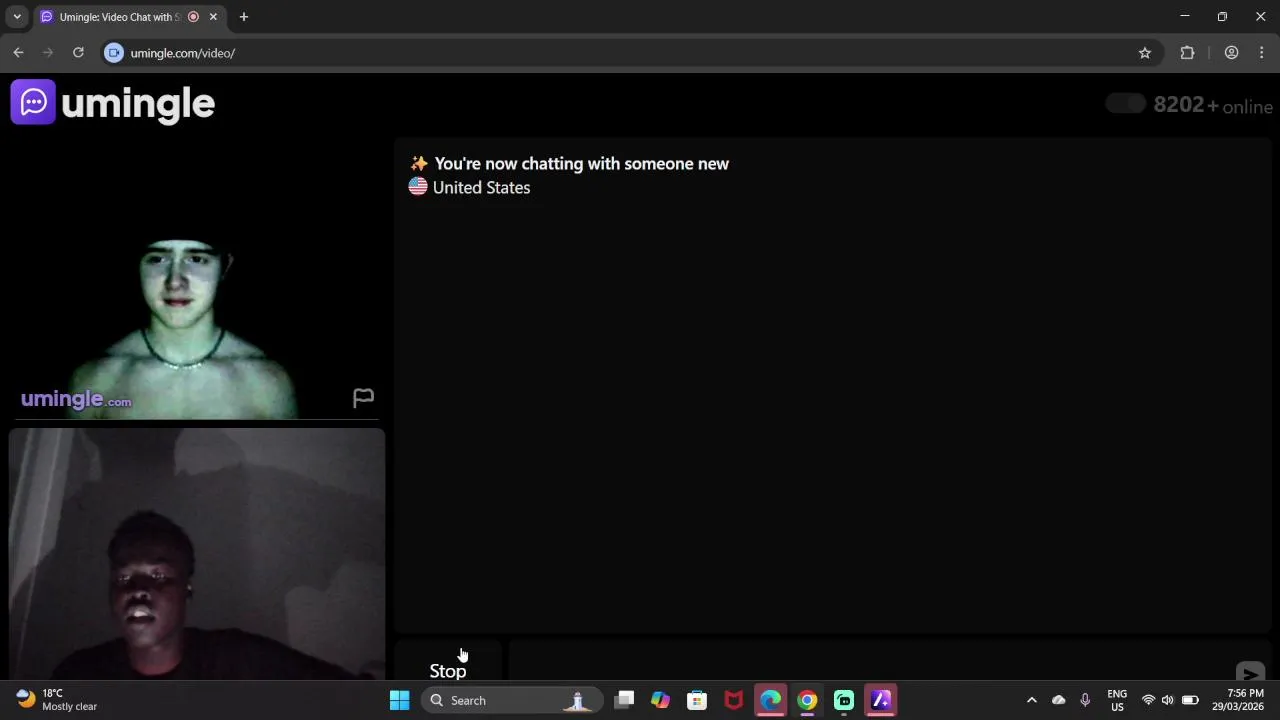Open McAfee from the taskbar

[734, 700]
